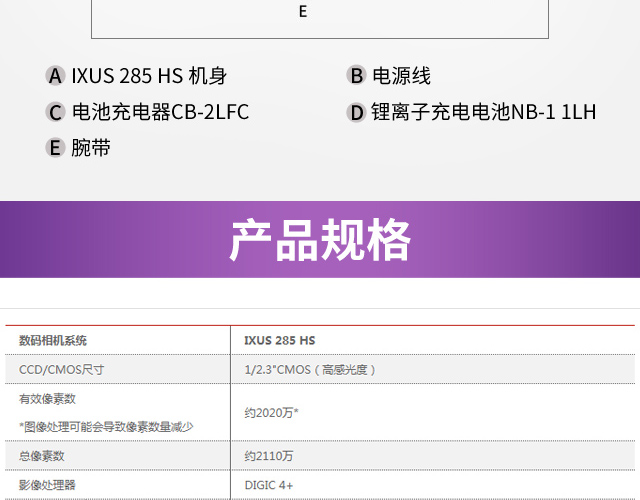
Task: Select the IXUS 285 HS 机身 label
Action: [149, 76]
